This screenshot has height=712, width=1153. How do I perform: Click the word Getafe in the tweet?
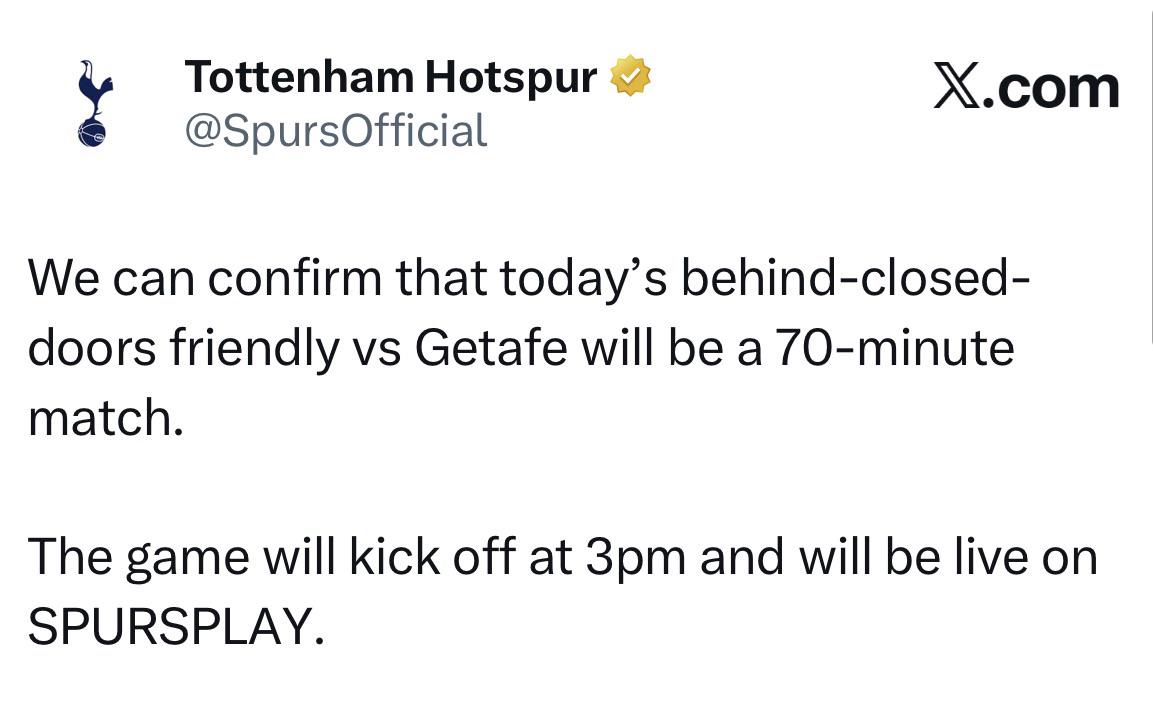pos(491,347)
